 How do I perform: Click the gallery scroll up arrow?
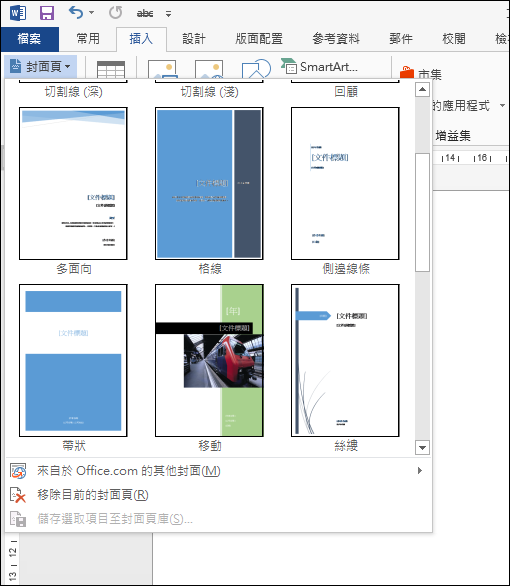click(422, 89)
